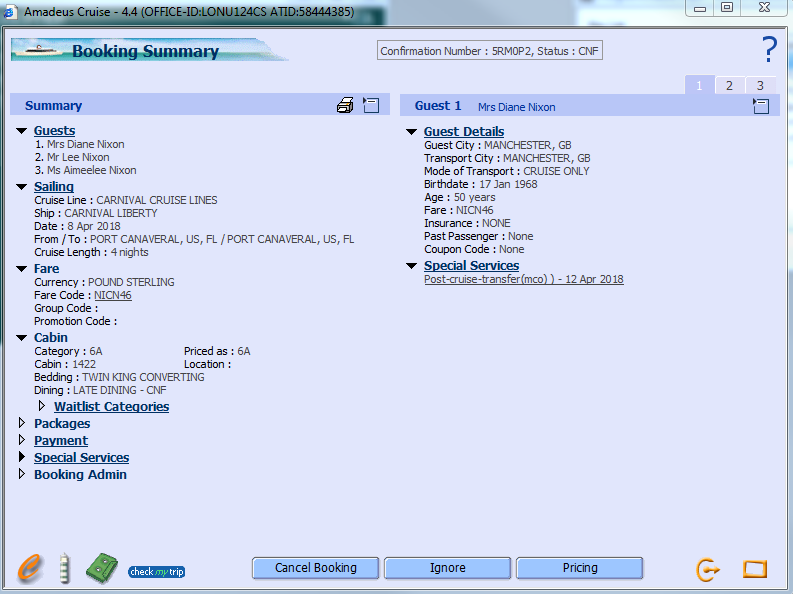Open the Post-cruise-transfer(mco) 12 Apr 2018 link
This screenshot has height=594, width=793.
tap(524, 280)
